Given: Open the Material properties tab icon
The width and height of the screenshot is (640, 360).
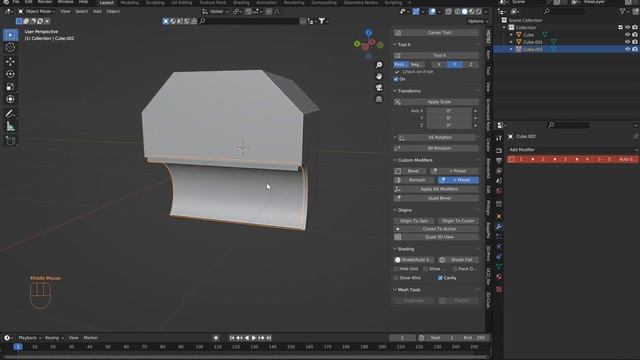Looking at the screenshot, I should pyautogui.click(x=499, y=277).
